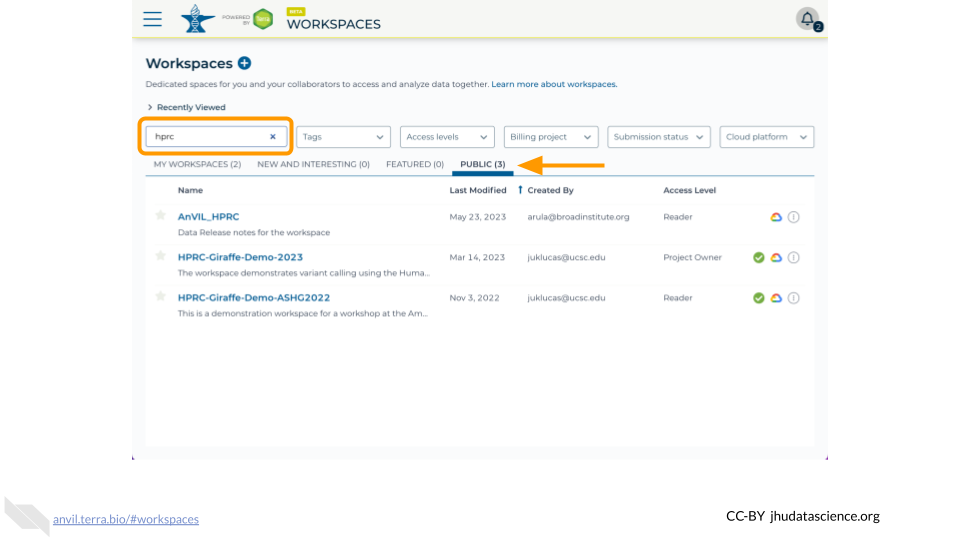960x540 pixels.
Task: Open the Tags filter dropdown
Action: click(343, 137)
